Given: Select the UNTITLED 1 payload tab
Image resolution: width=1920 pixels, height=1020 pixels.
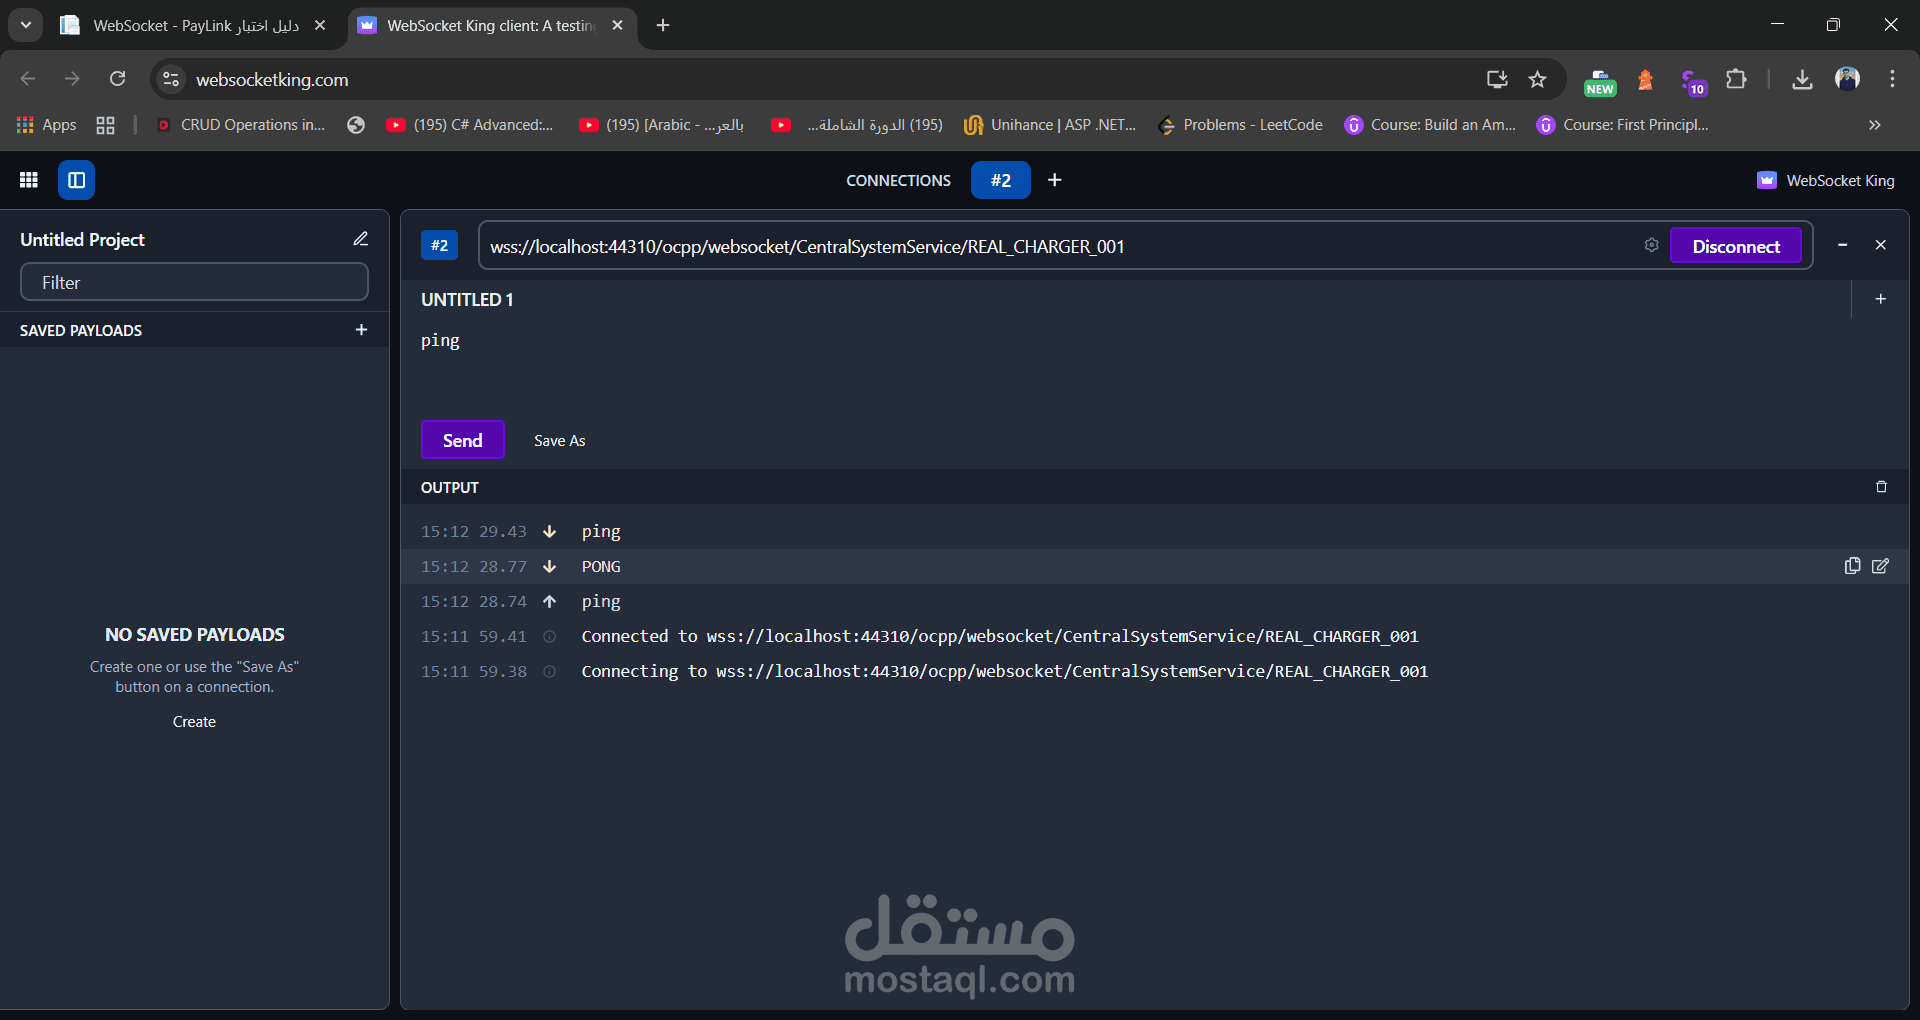Looking at the screenshot, I should (467, 299).
